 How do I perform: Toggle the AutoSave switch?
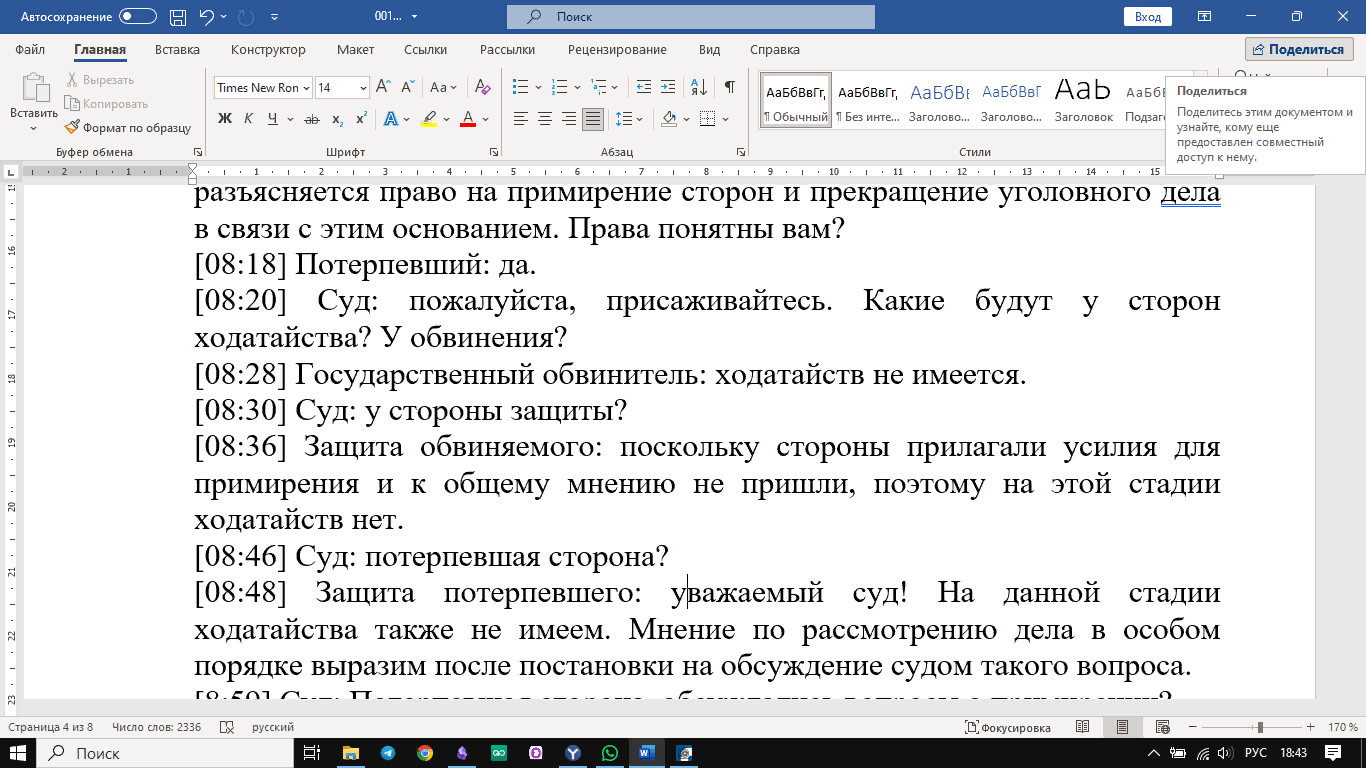pos(137,17)
